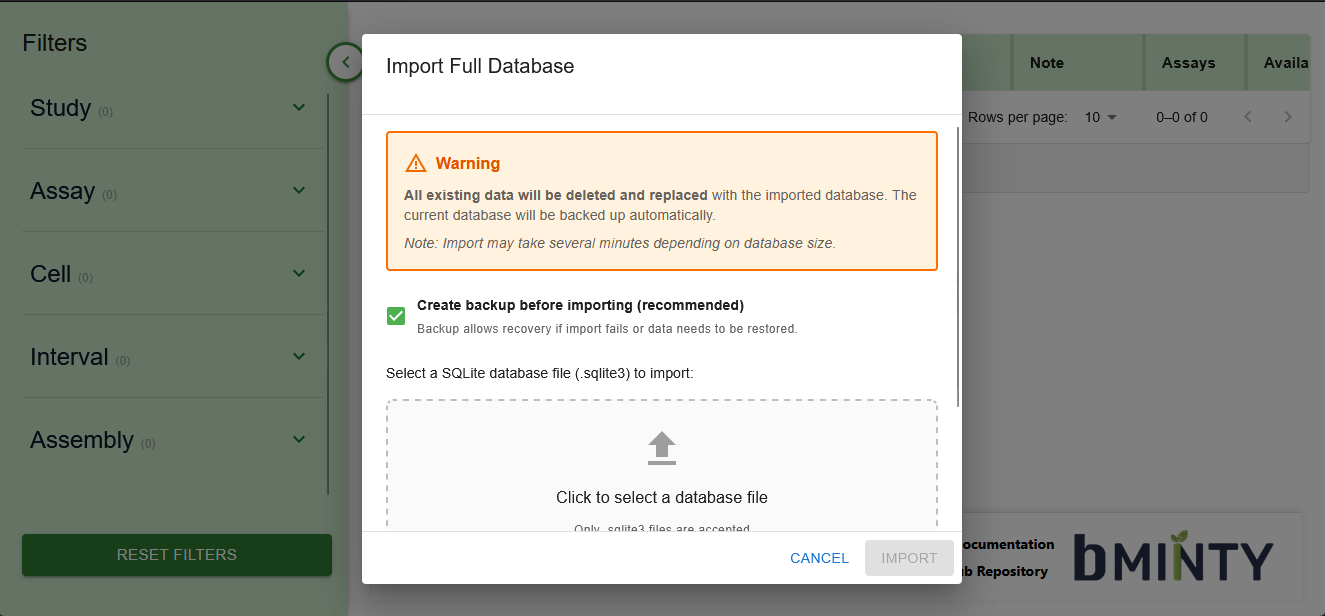This screenshot has width=1325, height=616.
Task: Expand the Assay filter section
Action: point(298,190)
